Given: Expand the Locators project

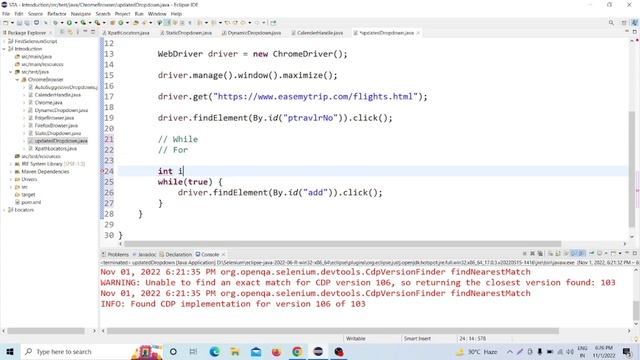Looking at the screenshot, I should [4, 210].
